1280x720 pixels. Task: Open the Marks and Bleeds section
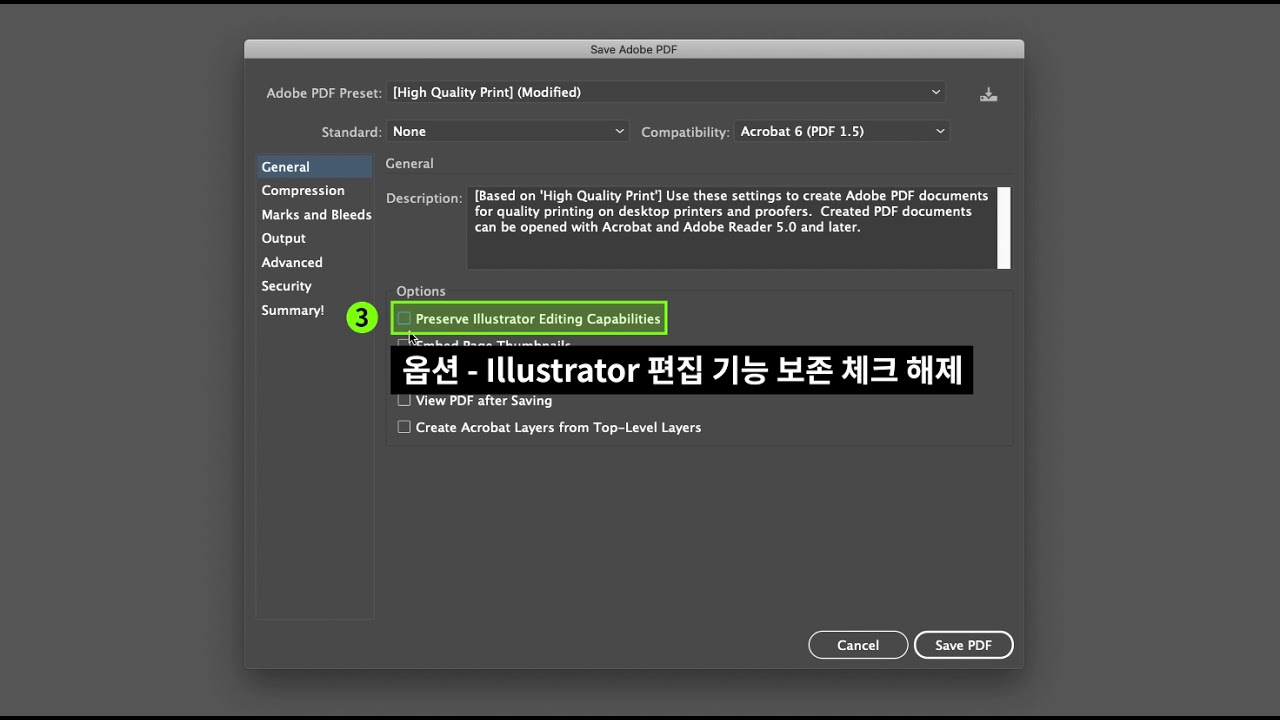(315, 214)
